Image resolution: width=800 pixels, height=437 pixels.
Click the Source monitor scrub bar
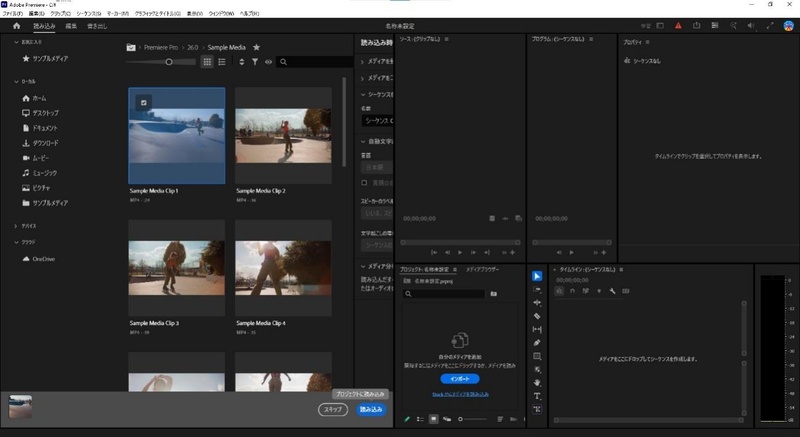(460, 242)
